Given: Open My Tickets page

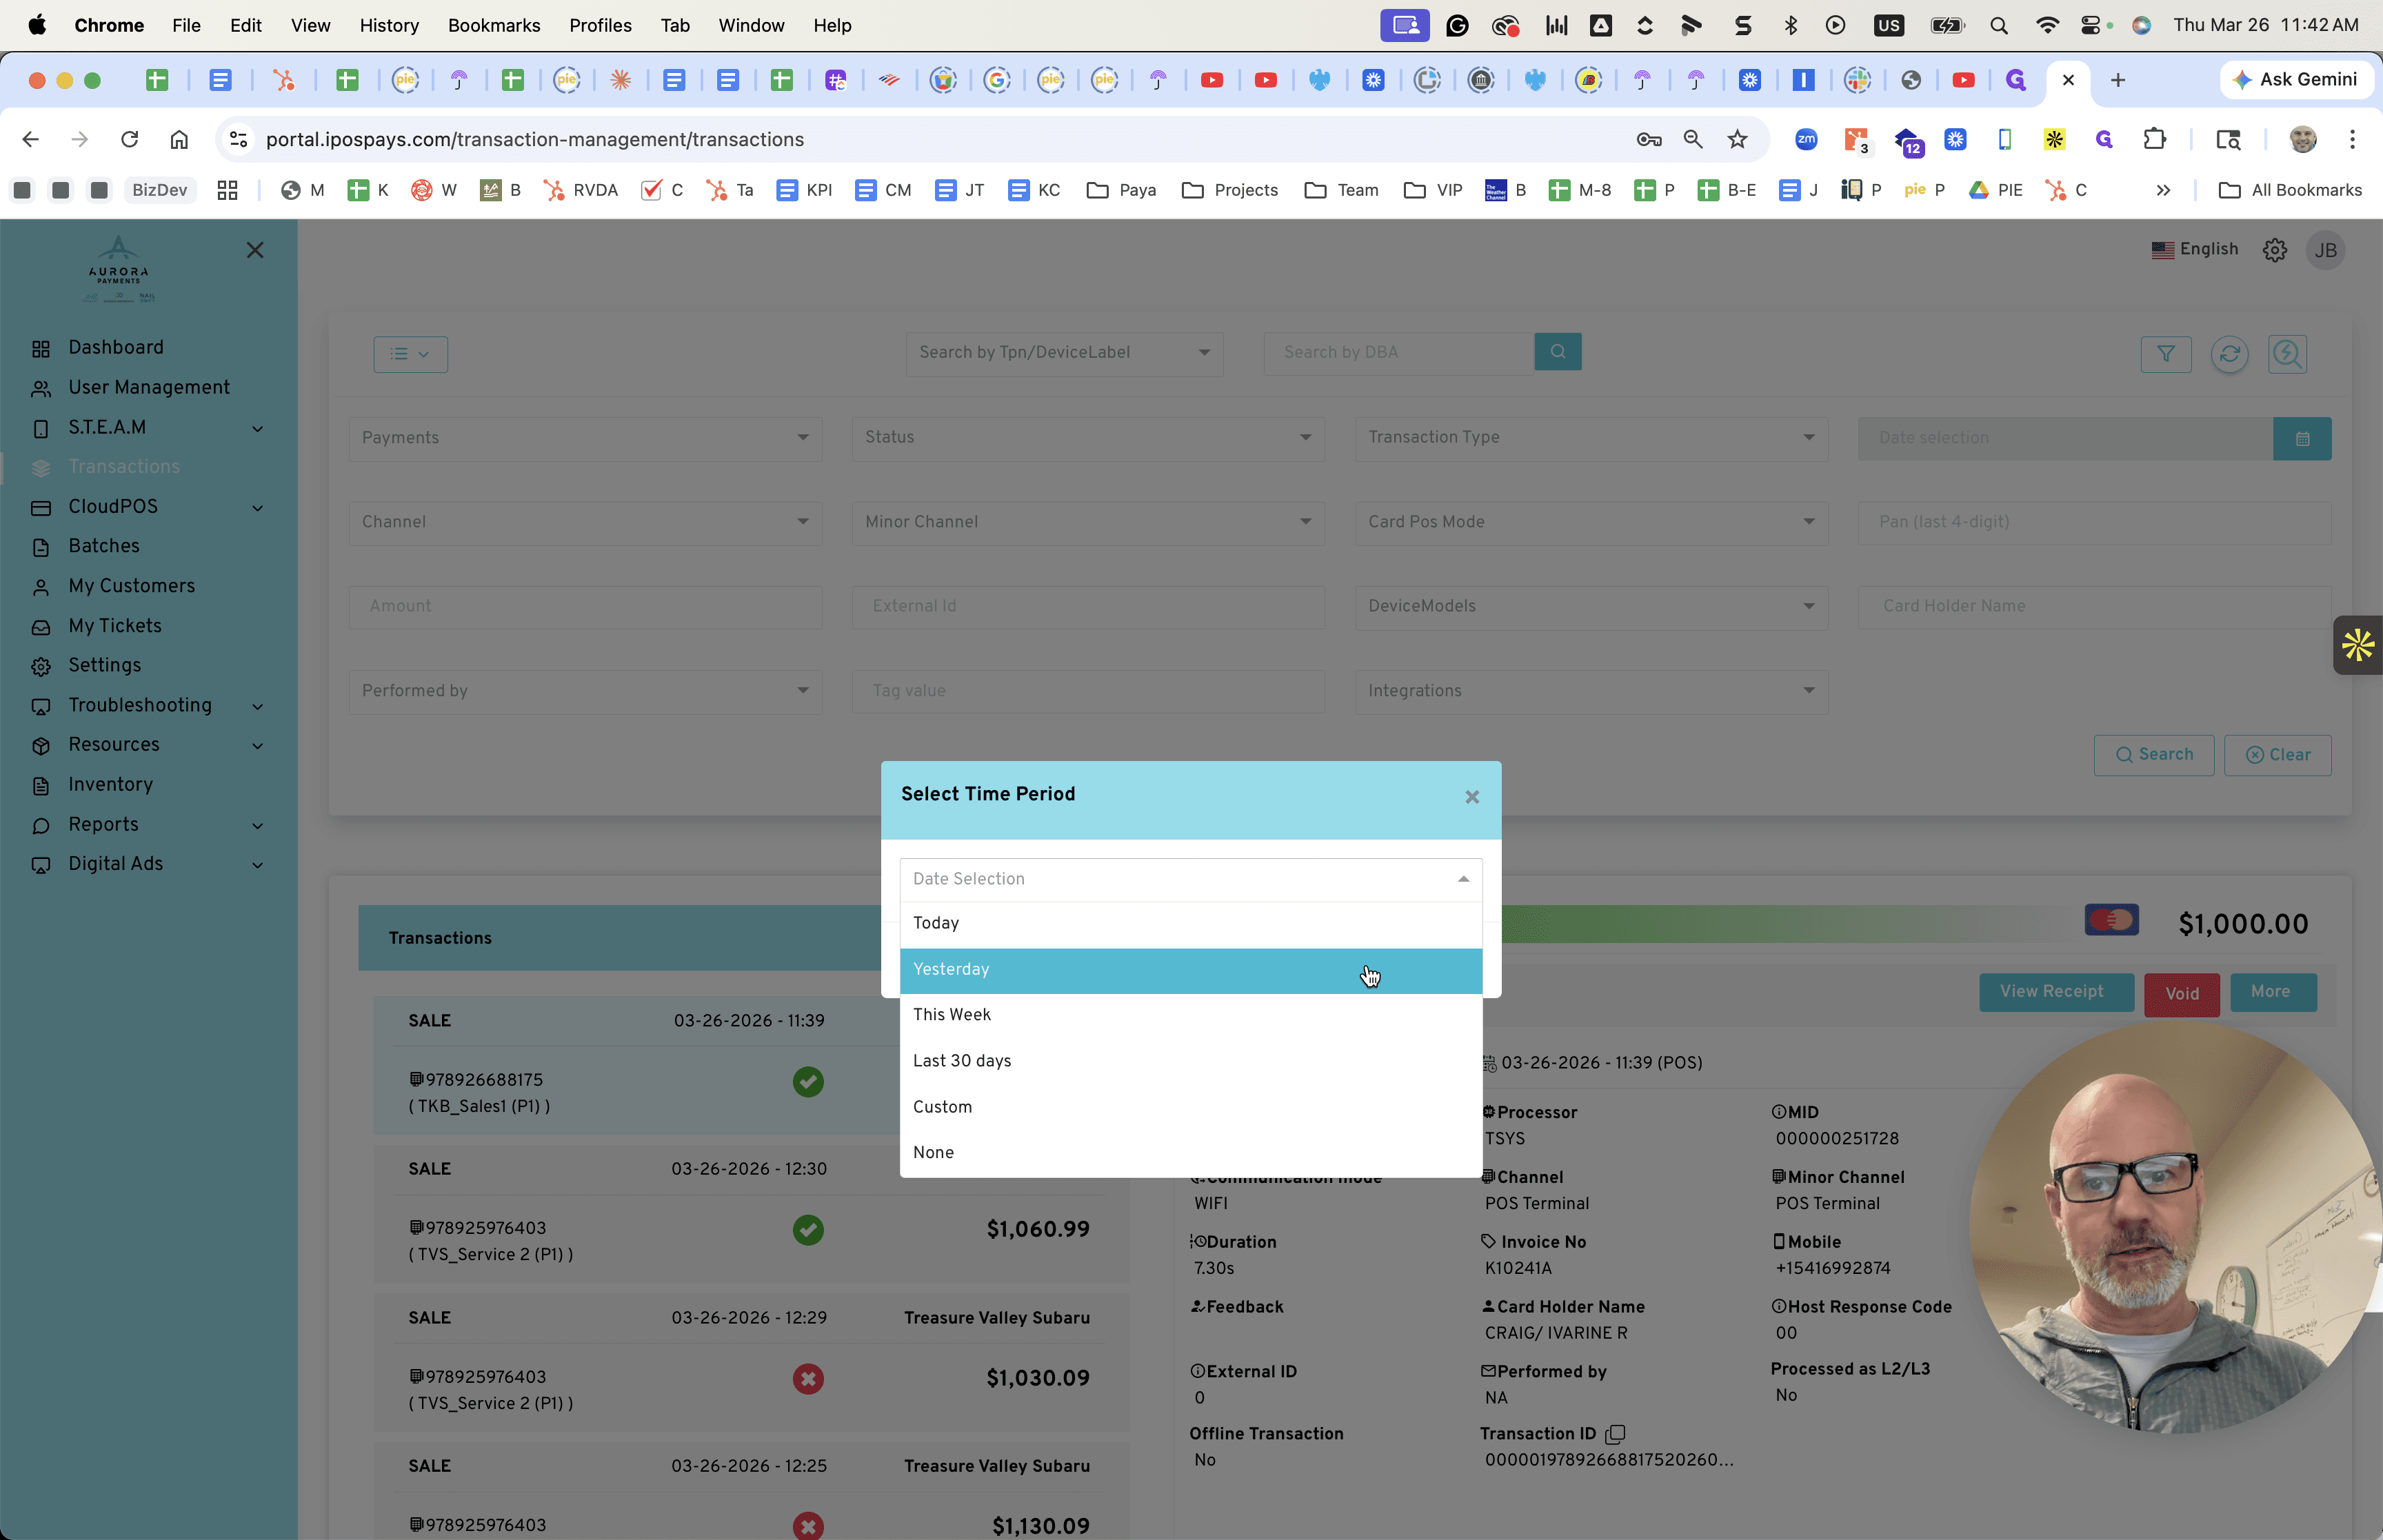Looking at the screenshot, I should pyautogui.click(x=114, y=626).
